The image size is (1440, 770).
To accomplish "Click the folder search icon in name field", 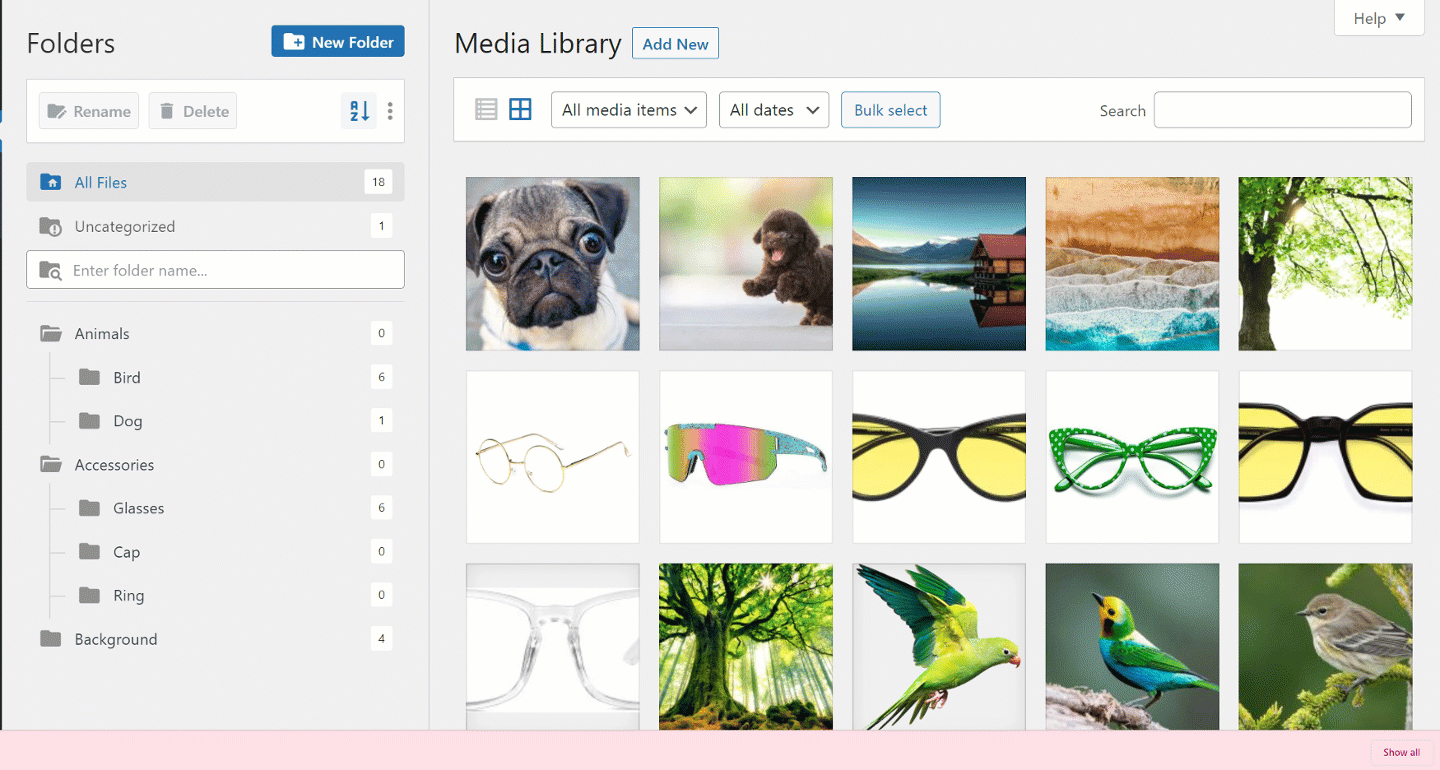I will pos(50,270).
